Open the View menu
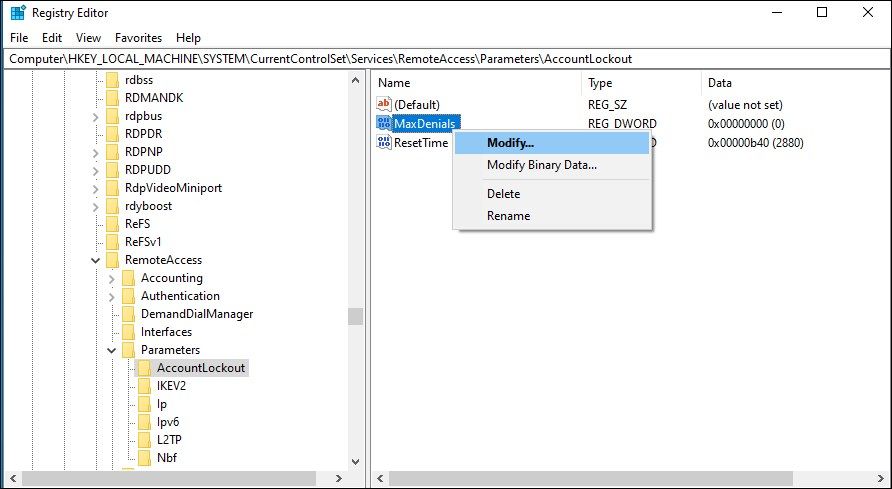This screenshot has width=892, height=489. click(x=88, y=38)
